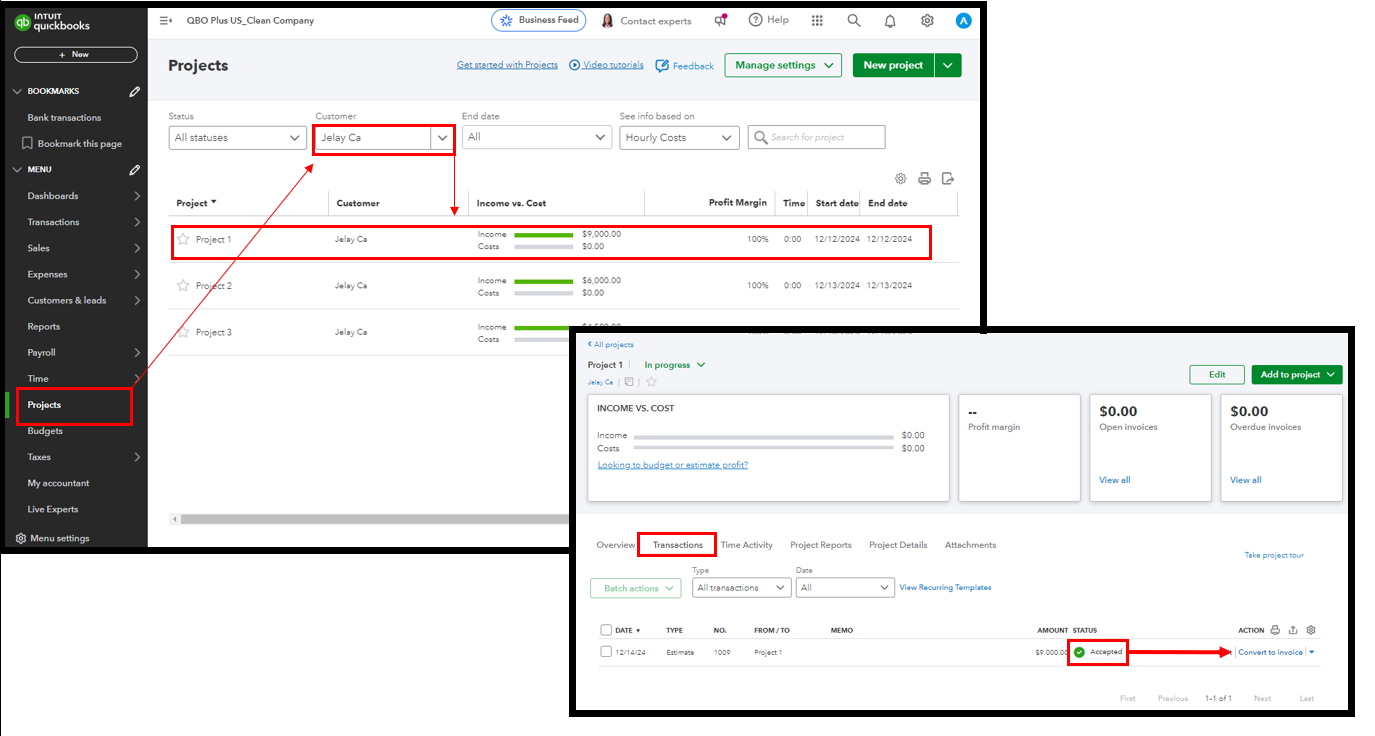Image resolution: width=1375 pixels, height=736 pixels.
Task: Edit bookmarks using the BOOKMARKS pencil icon
Action: (x=135, y=91)
